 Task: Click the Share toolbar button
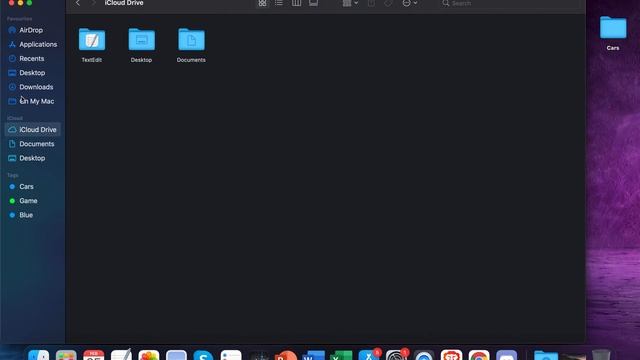pyautogui.click(x=371, y=3)
